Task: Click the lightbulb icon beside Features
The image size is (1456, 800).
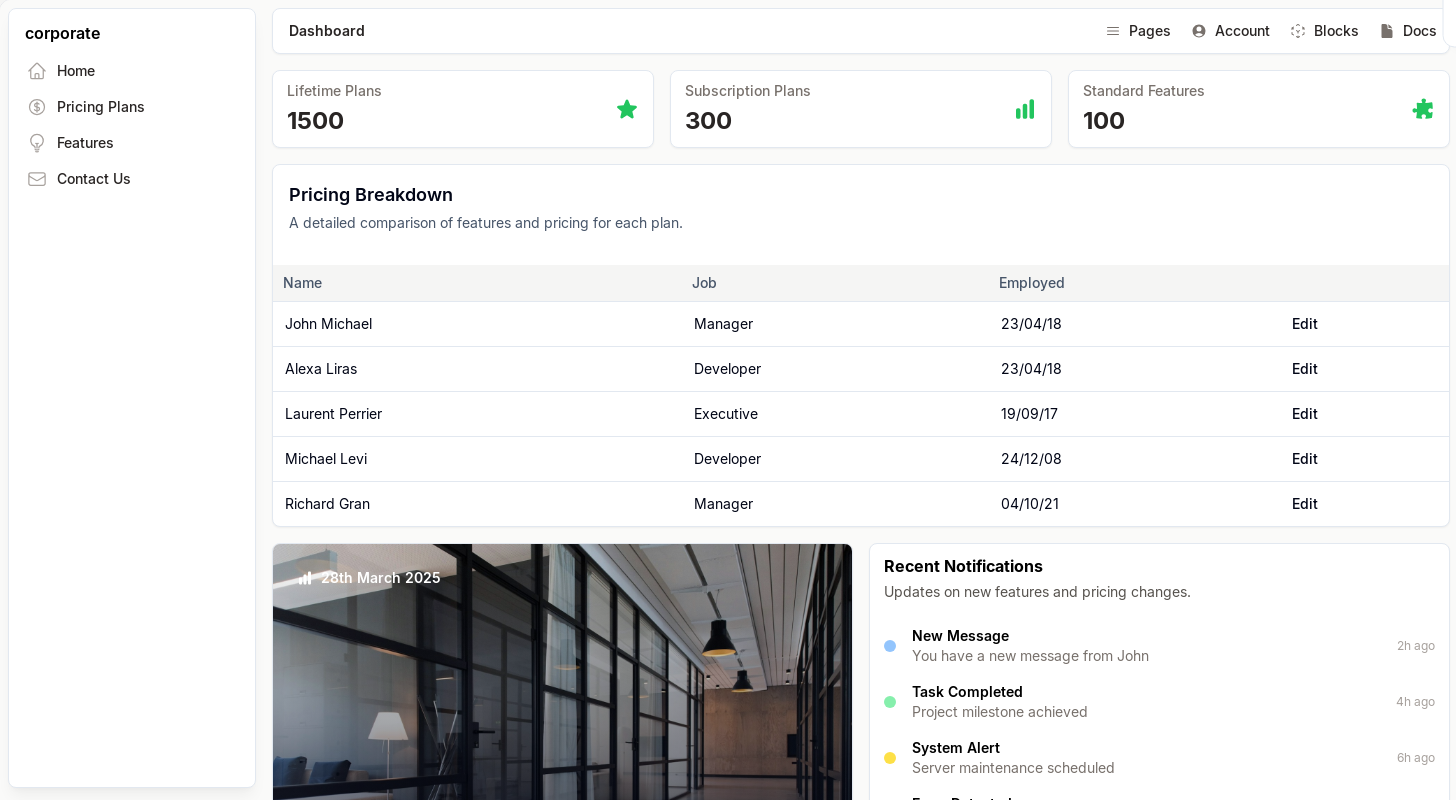Action: tap(37, 143)
